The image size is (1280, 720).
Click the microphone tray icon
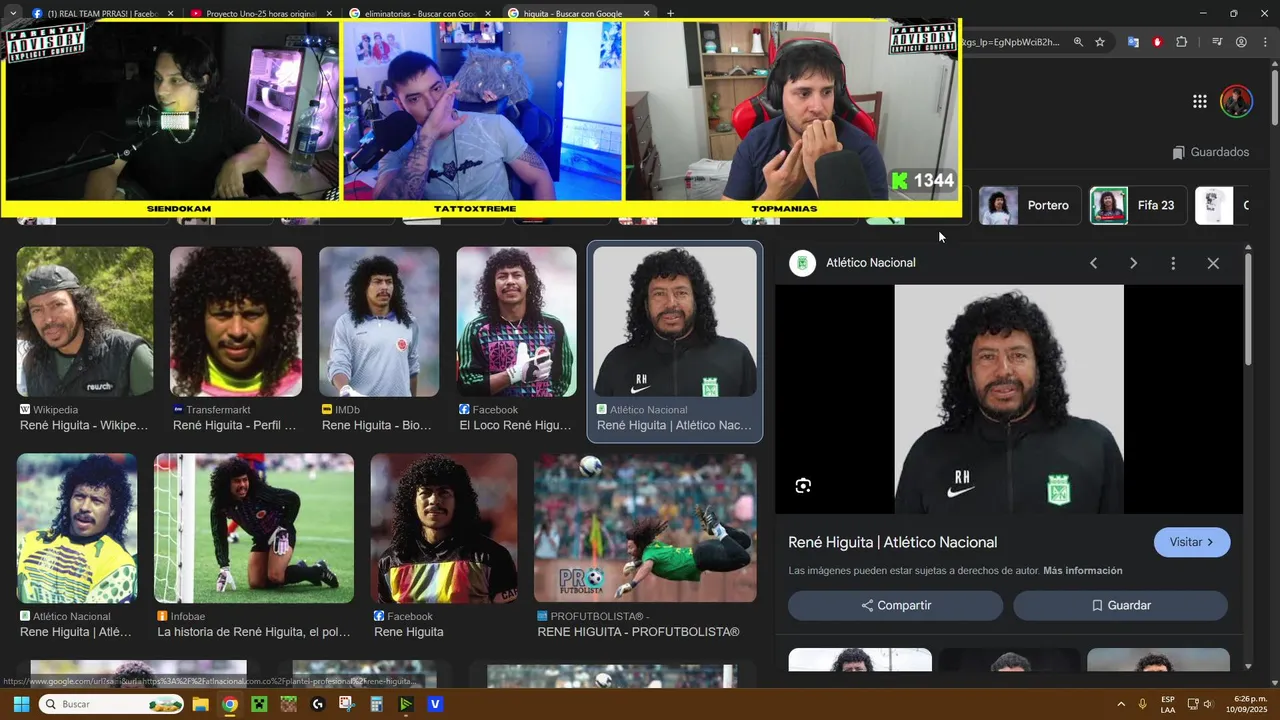(x=1143, y=704)
